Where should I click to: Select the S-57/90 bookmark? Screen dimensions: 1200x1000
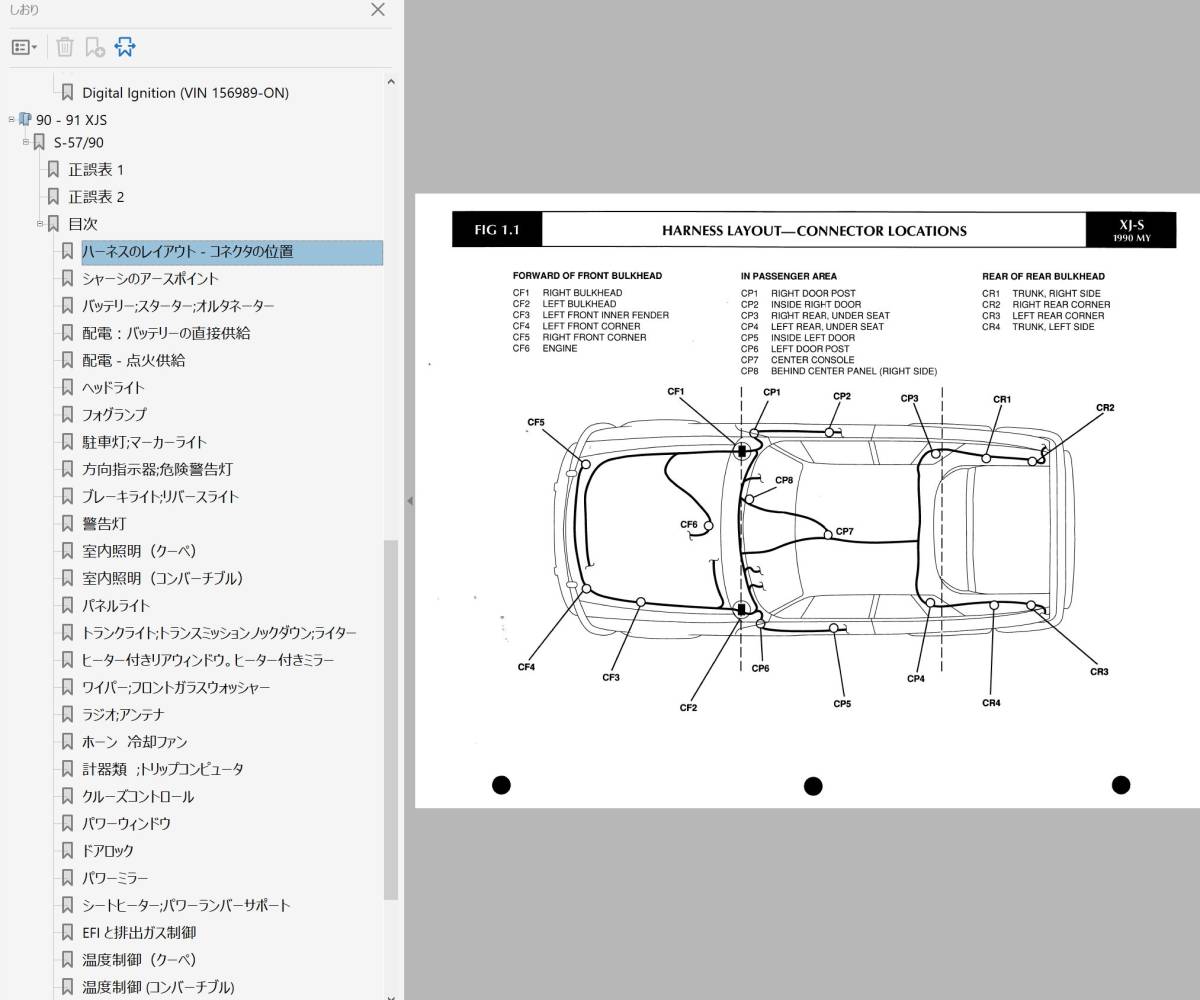click(79, 143)
